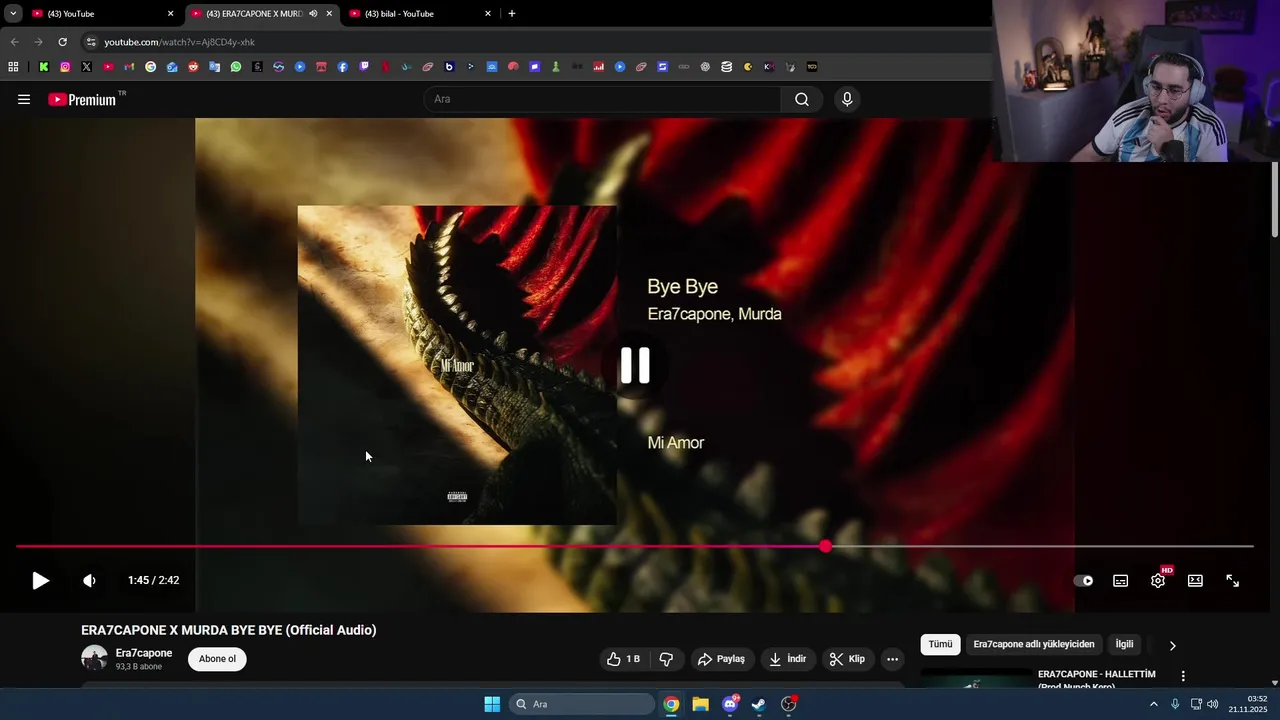Turn on subtitles captions

click(1121, 580)
